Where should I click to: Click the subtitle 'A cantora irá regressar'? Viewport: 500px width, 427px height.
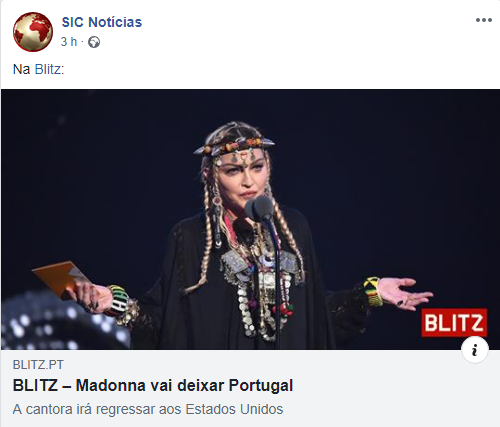coord(148,409)
